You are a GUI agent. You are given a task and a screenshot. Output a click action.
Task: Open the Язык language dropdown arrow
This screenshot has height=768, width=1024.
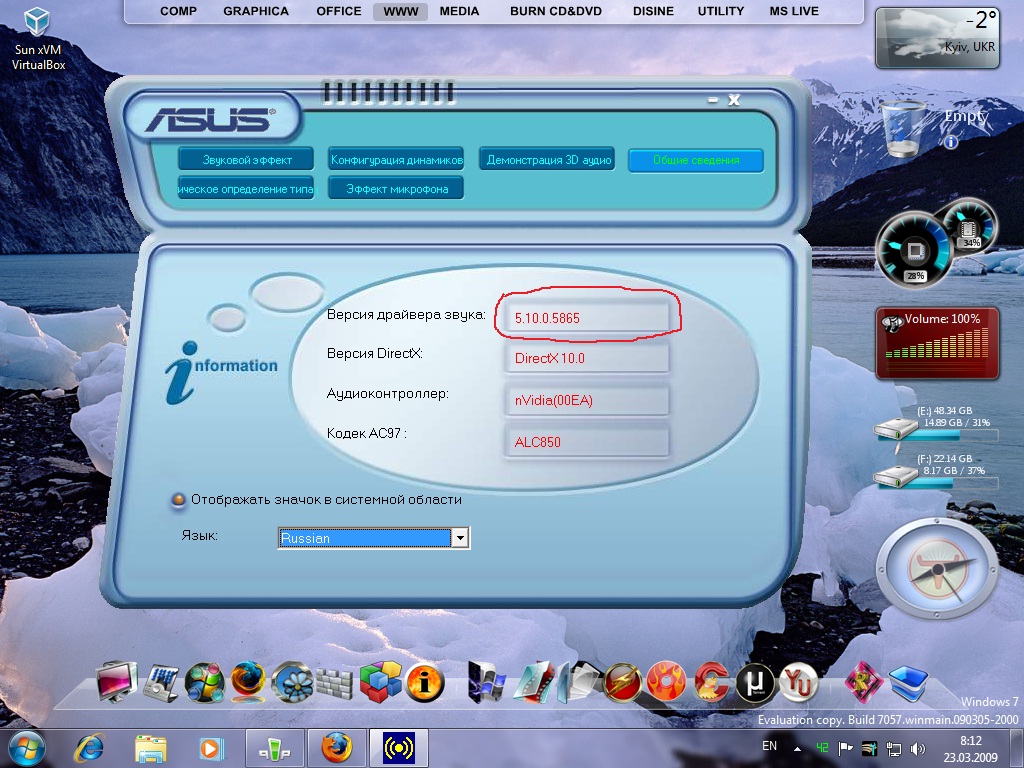460,537
